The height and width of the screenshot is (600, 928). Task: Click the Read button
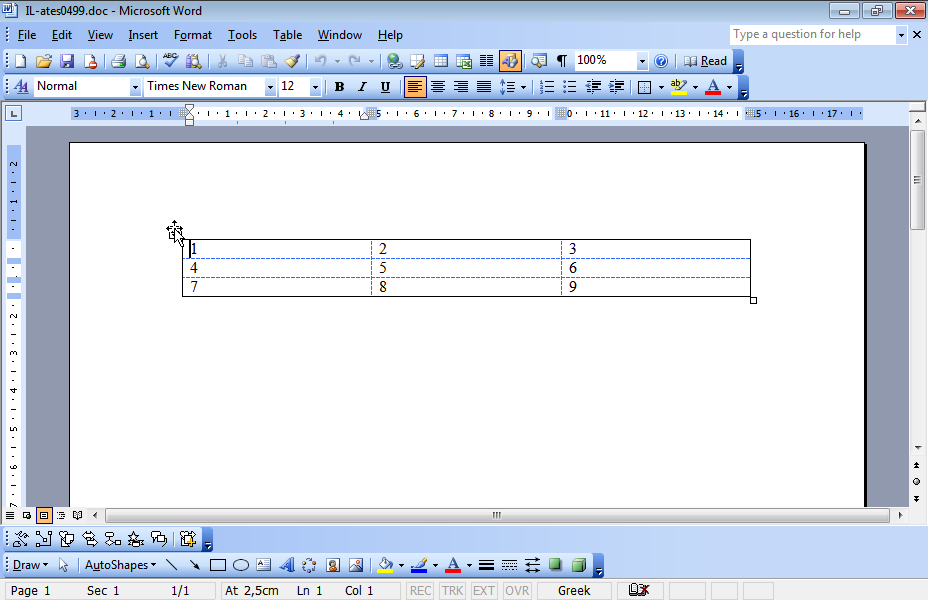tap(706, 62)
